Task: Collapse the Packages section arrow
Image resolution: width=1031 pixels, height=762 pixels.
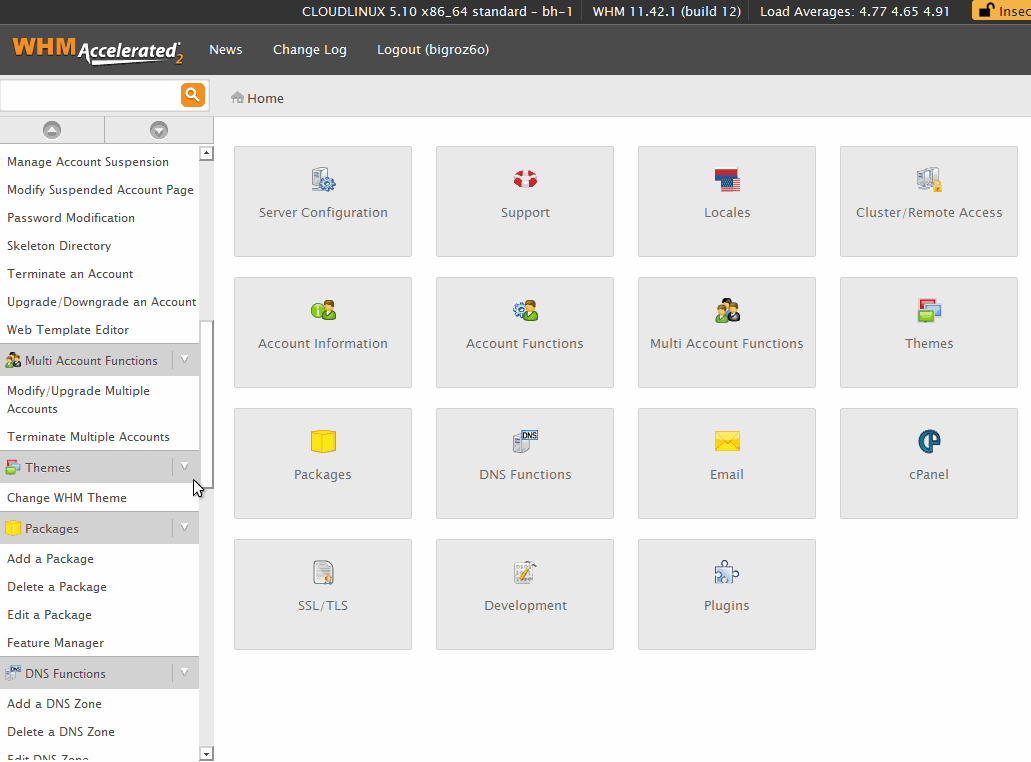Action: click(185, 527)
